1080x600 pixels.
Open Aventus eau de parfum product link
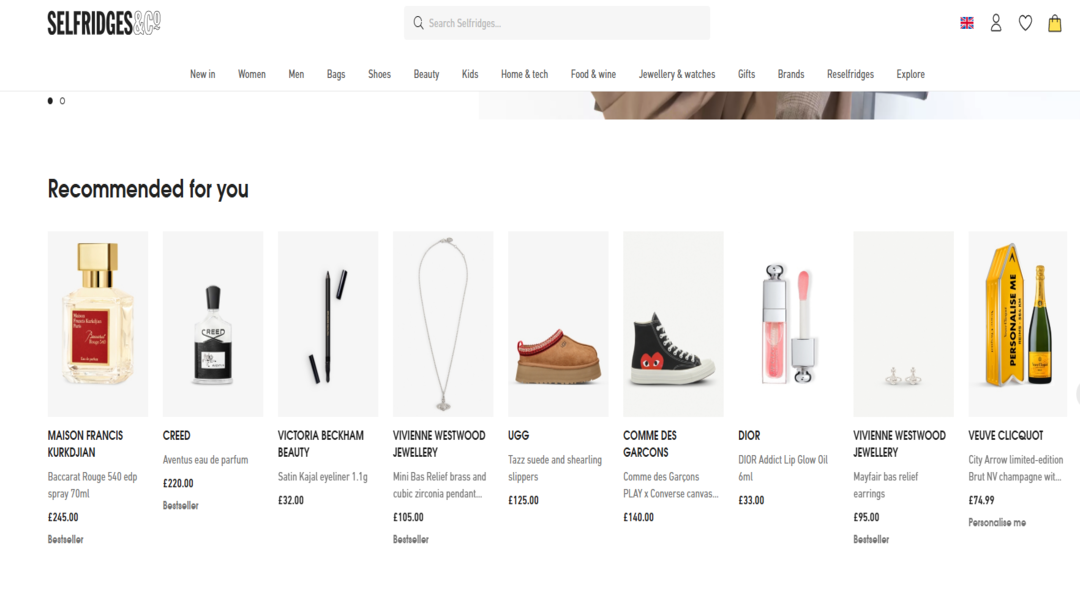pos(205,459)
